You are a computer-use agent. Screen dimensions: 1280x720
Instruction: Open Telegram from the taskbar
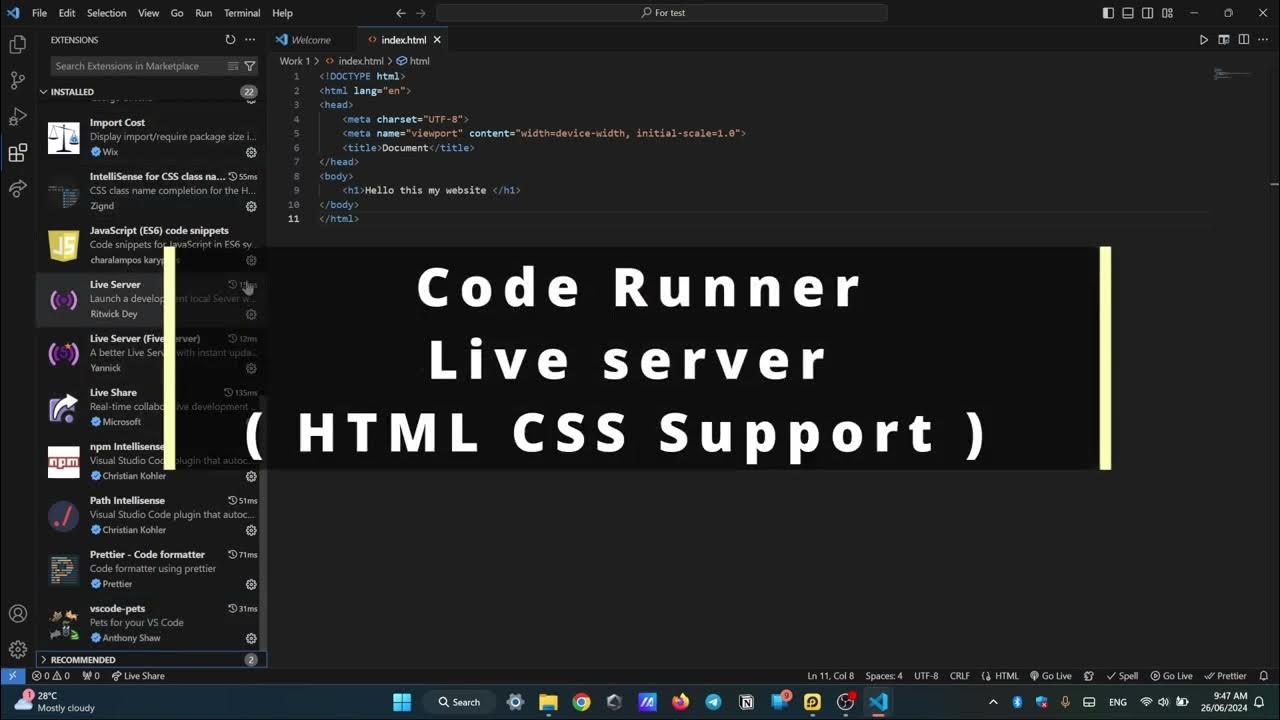click(x=713, y=702)
